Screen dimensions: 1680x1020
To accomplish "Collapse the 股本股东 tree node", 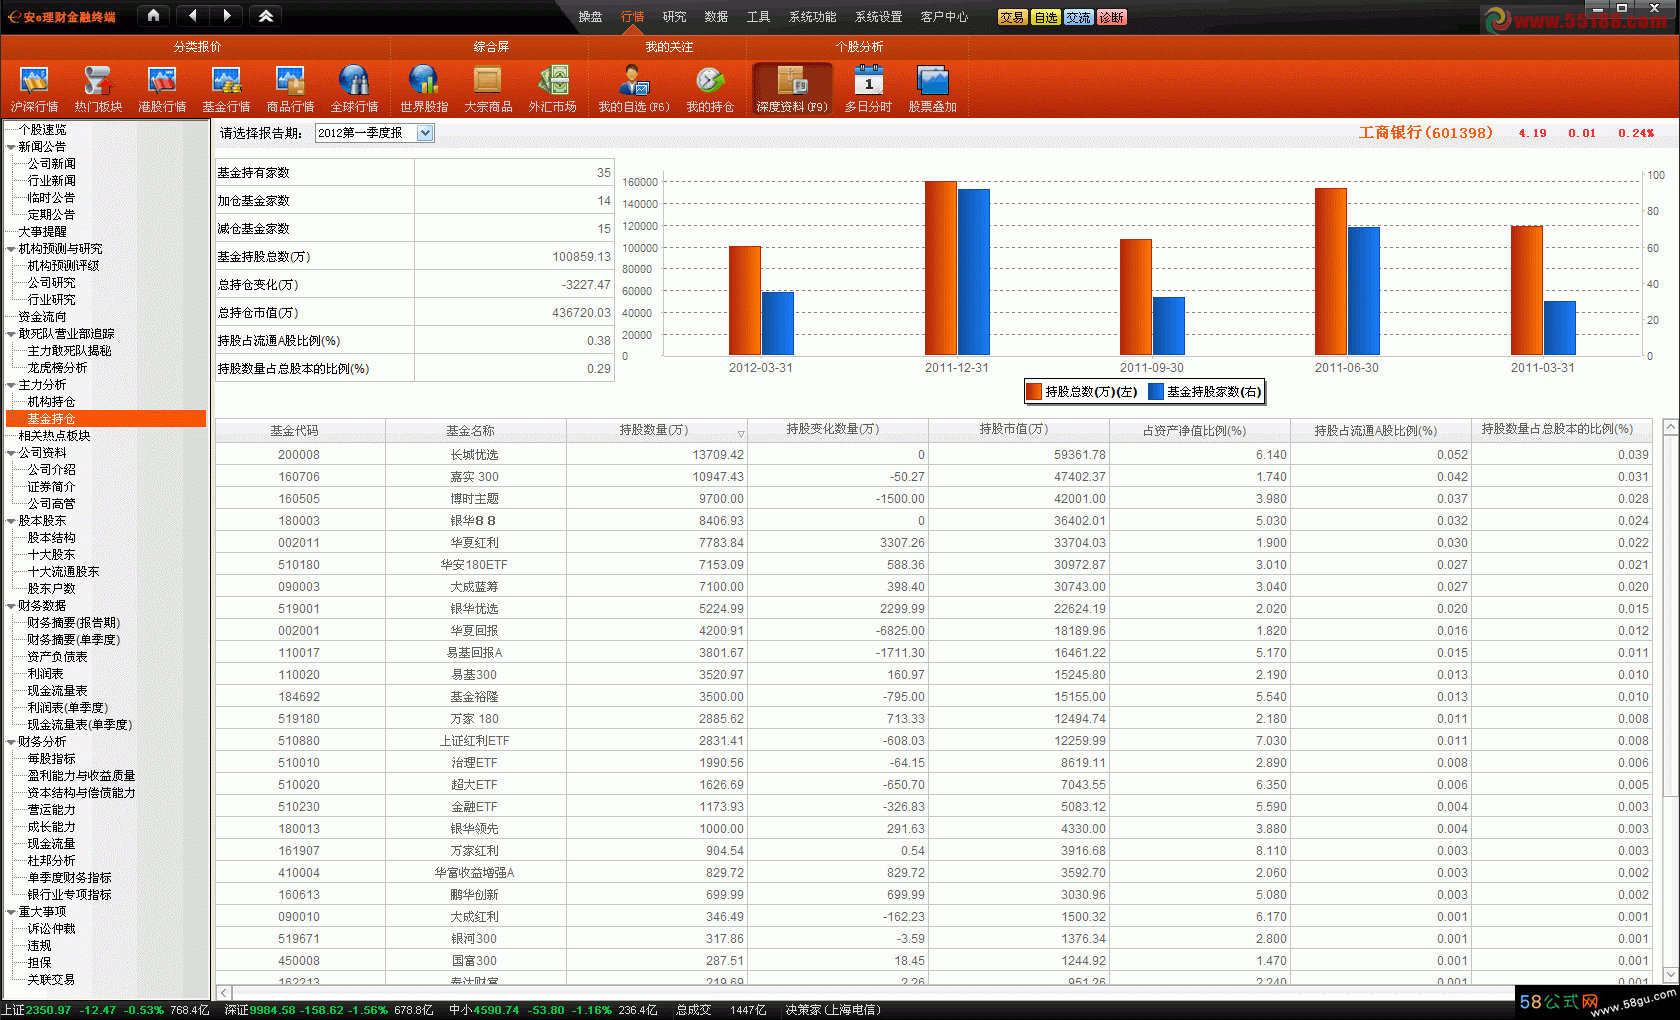I will [x=11, y=521].
